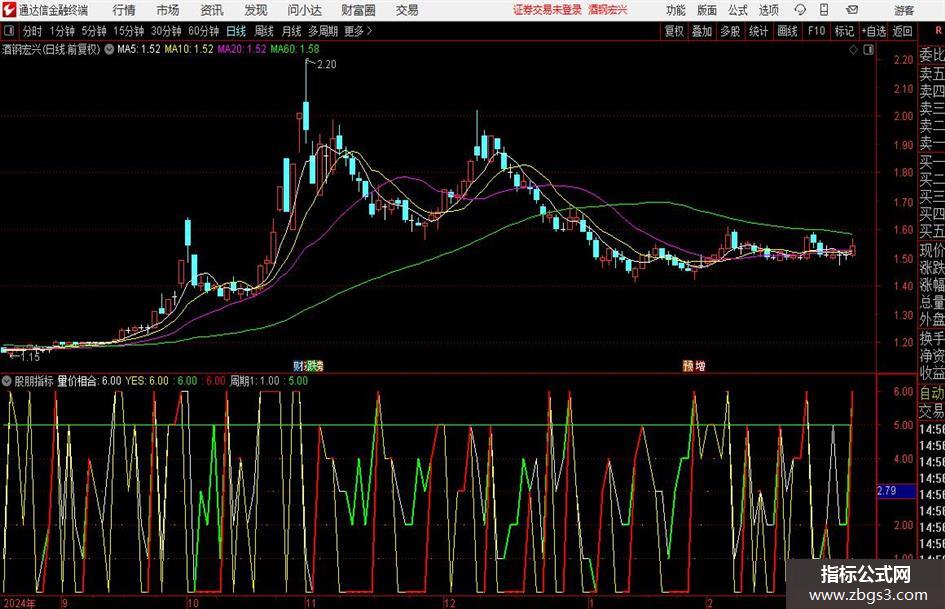Toggle the right panel icon above price axis

tap(868, 50)
